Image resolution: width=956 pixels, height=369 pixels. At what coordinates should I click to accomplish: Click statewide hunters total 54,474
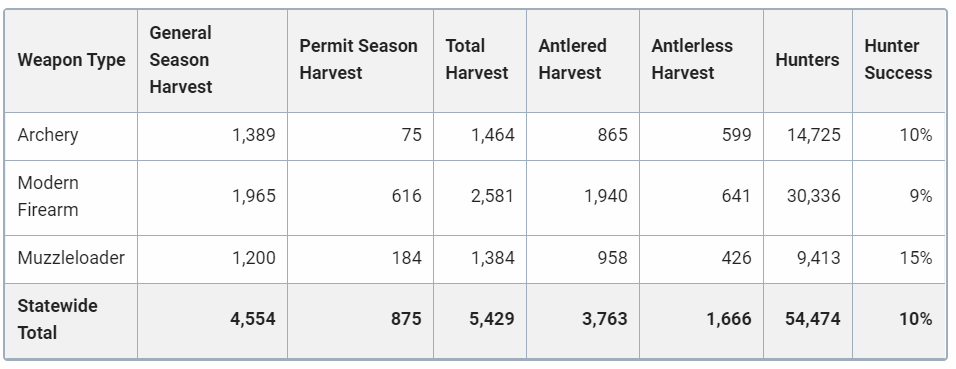point(813,319)
